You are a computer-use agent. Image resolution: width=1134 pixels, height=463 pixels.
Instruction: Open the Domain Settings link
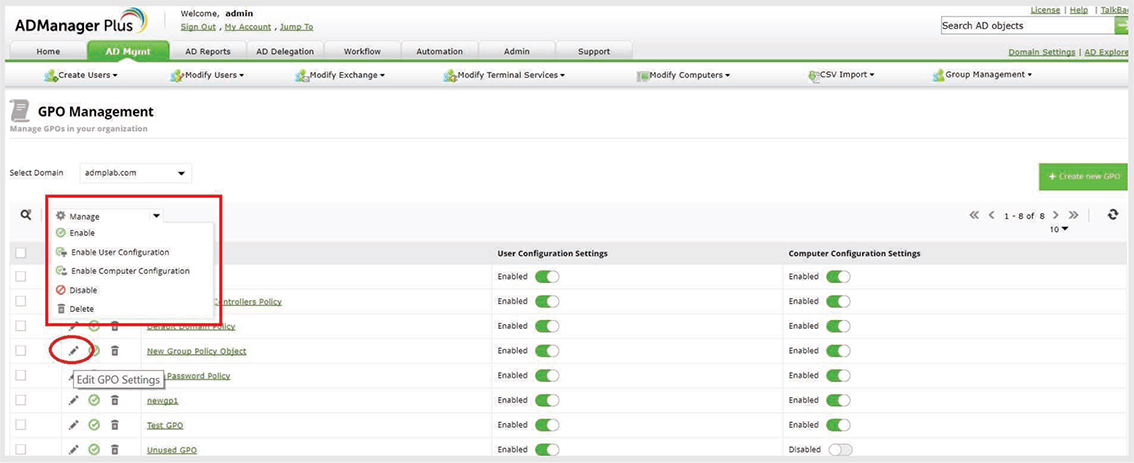tap(1041, 52)
